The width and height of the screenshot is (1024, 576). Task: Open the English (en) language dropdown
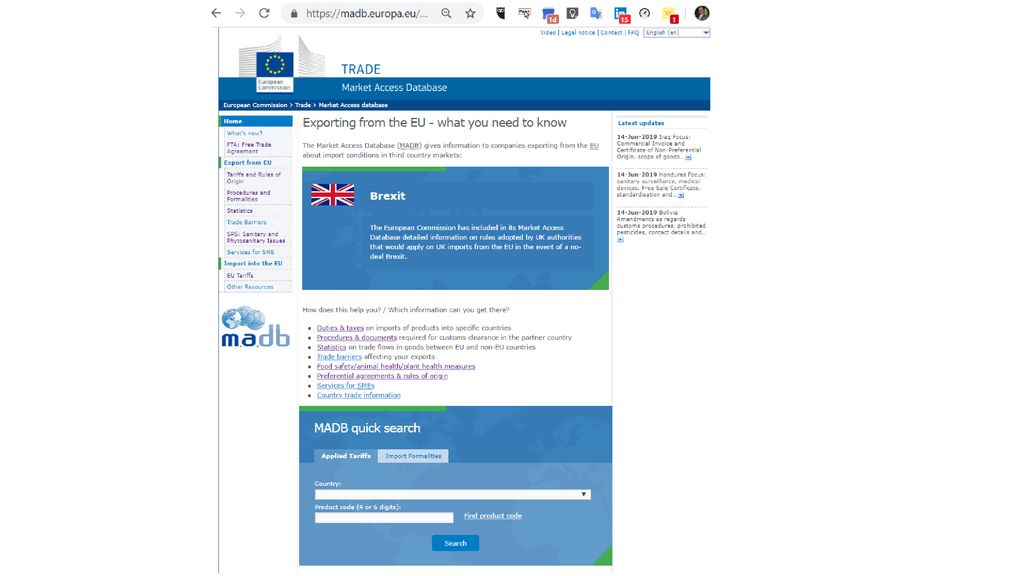pyautogui.click(x=677, y=33)
